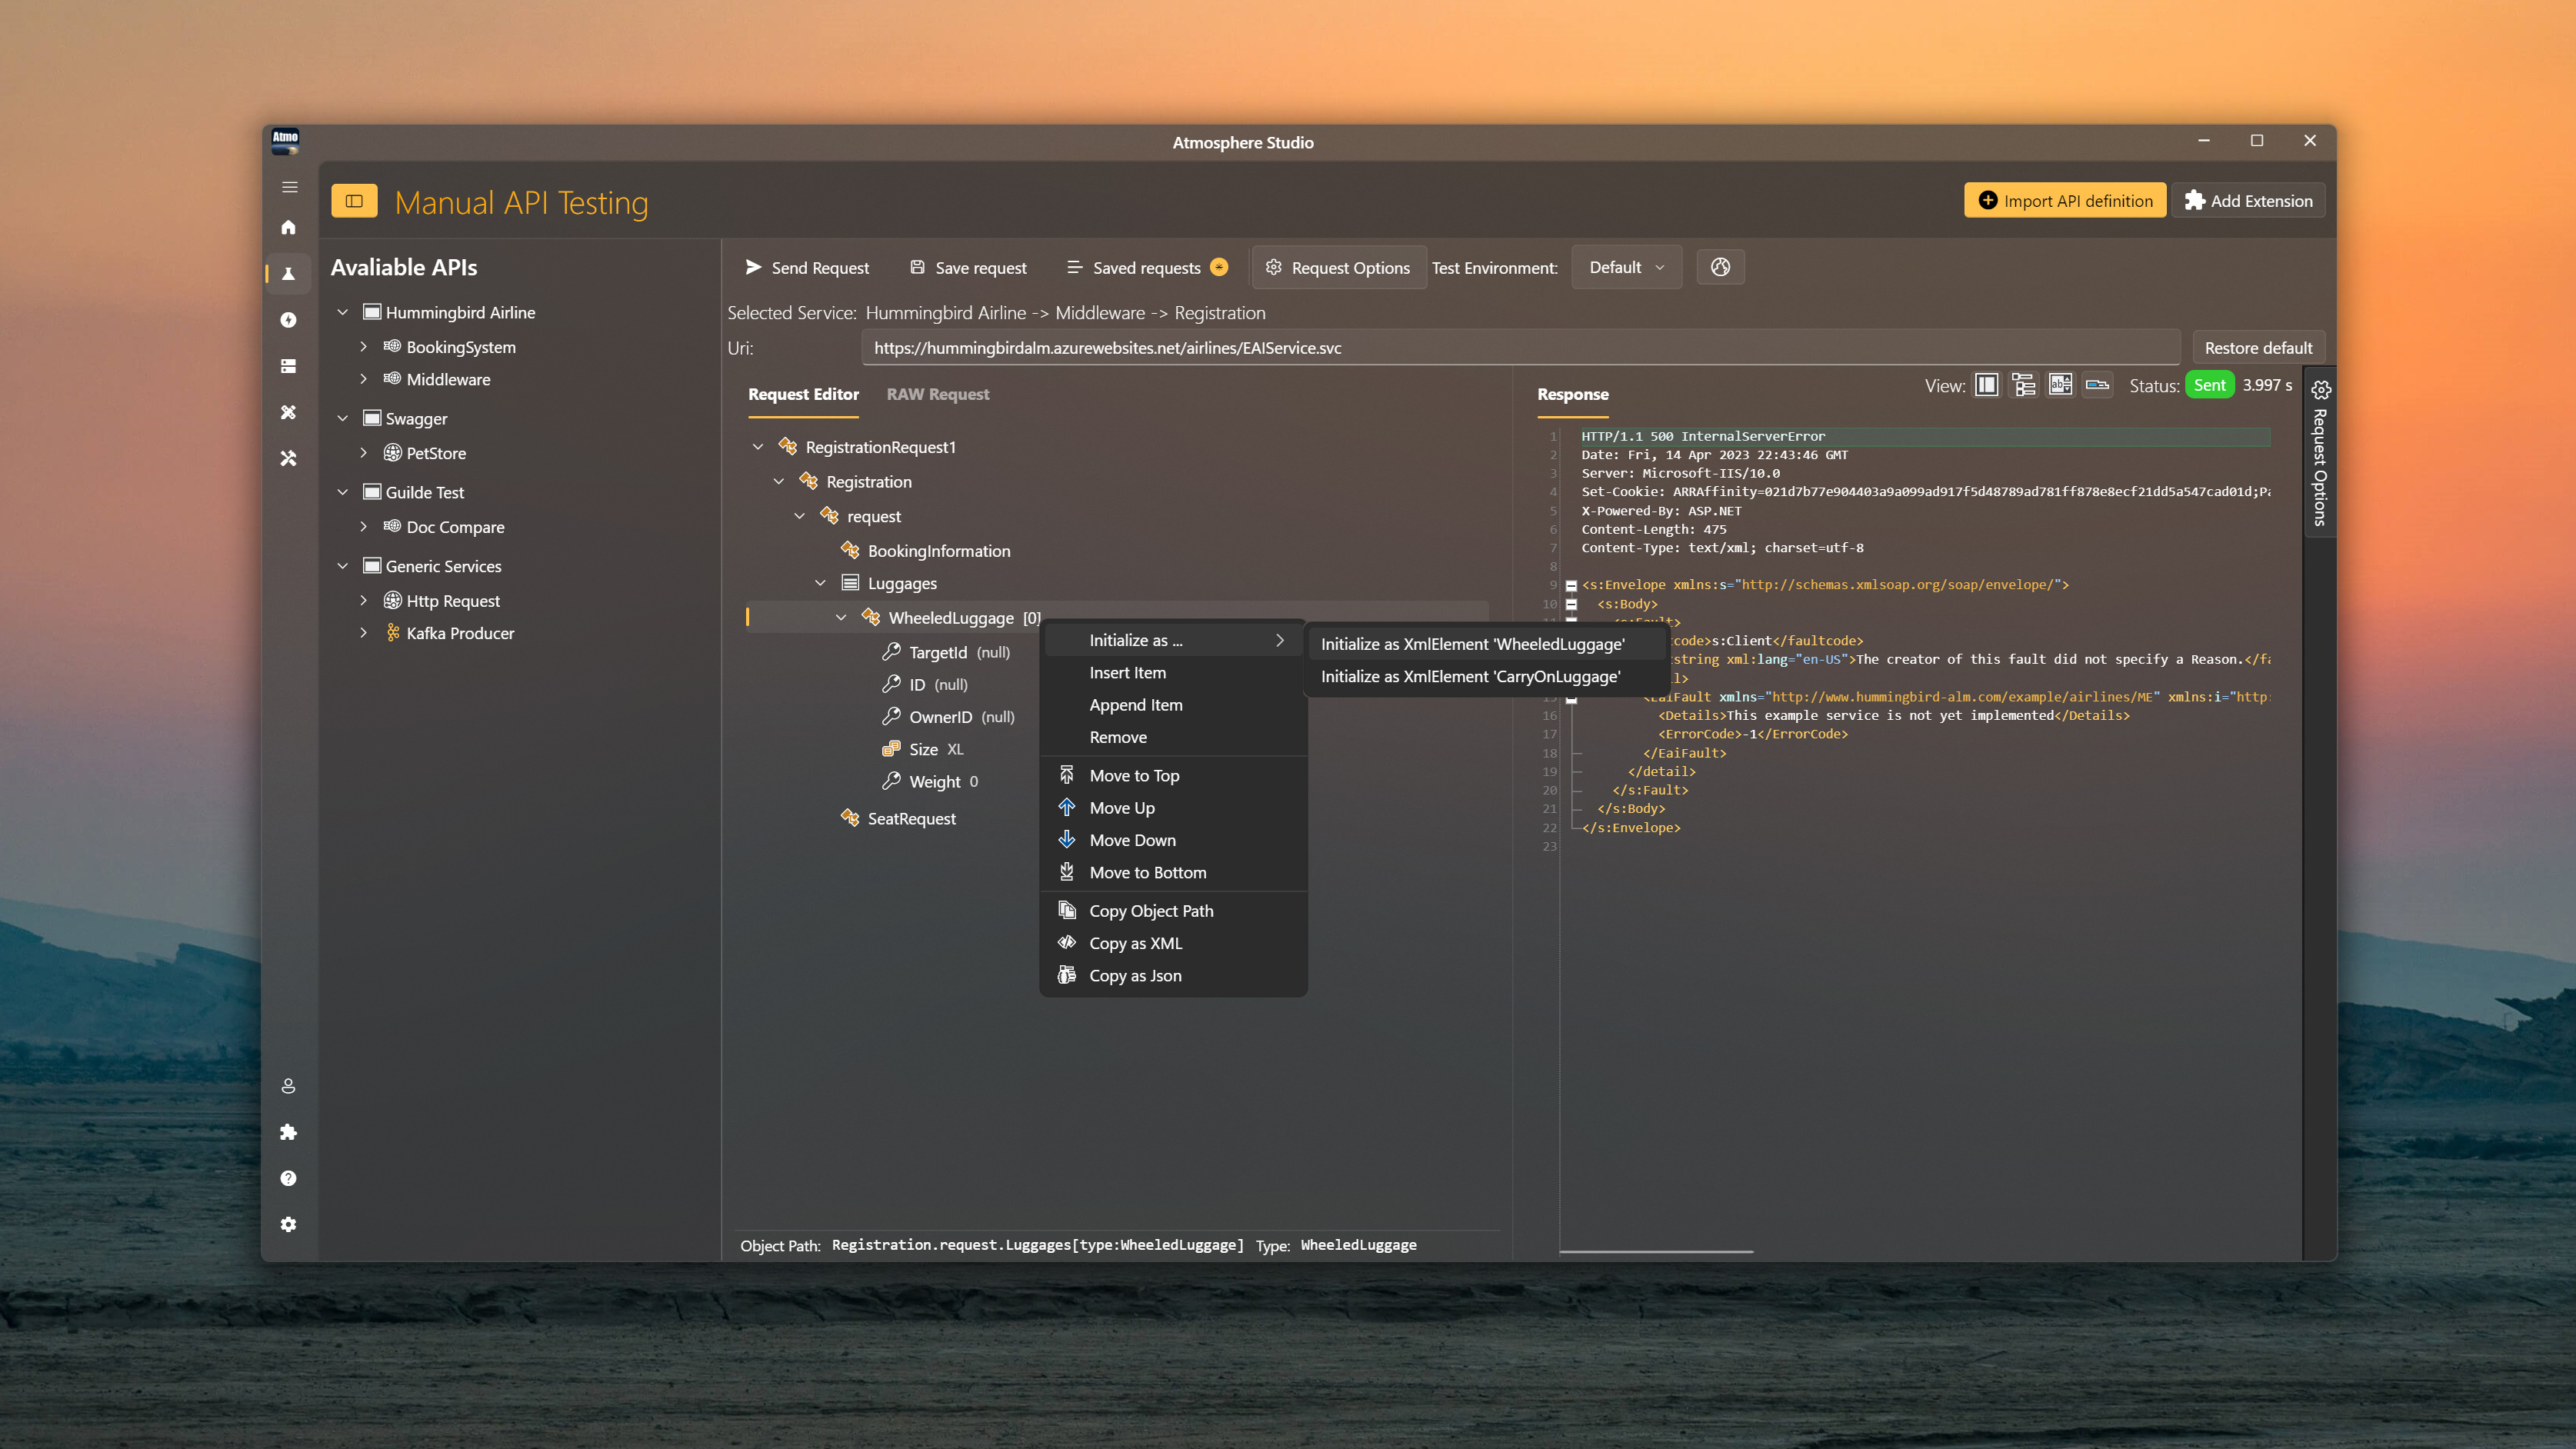Screen dimensions: 2576x1449
Task: Select the split columns view icon
Action: point(1986,385)
